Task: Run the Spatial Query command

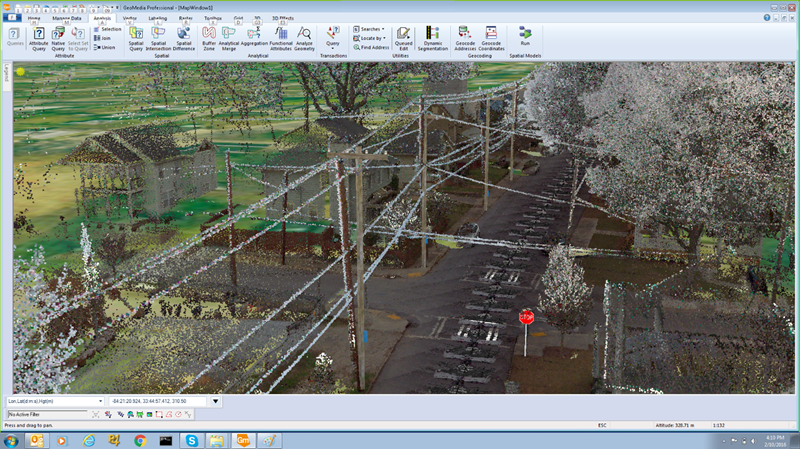Action: point(136,39)
